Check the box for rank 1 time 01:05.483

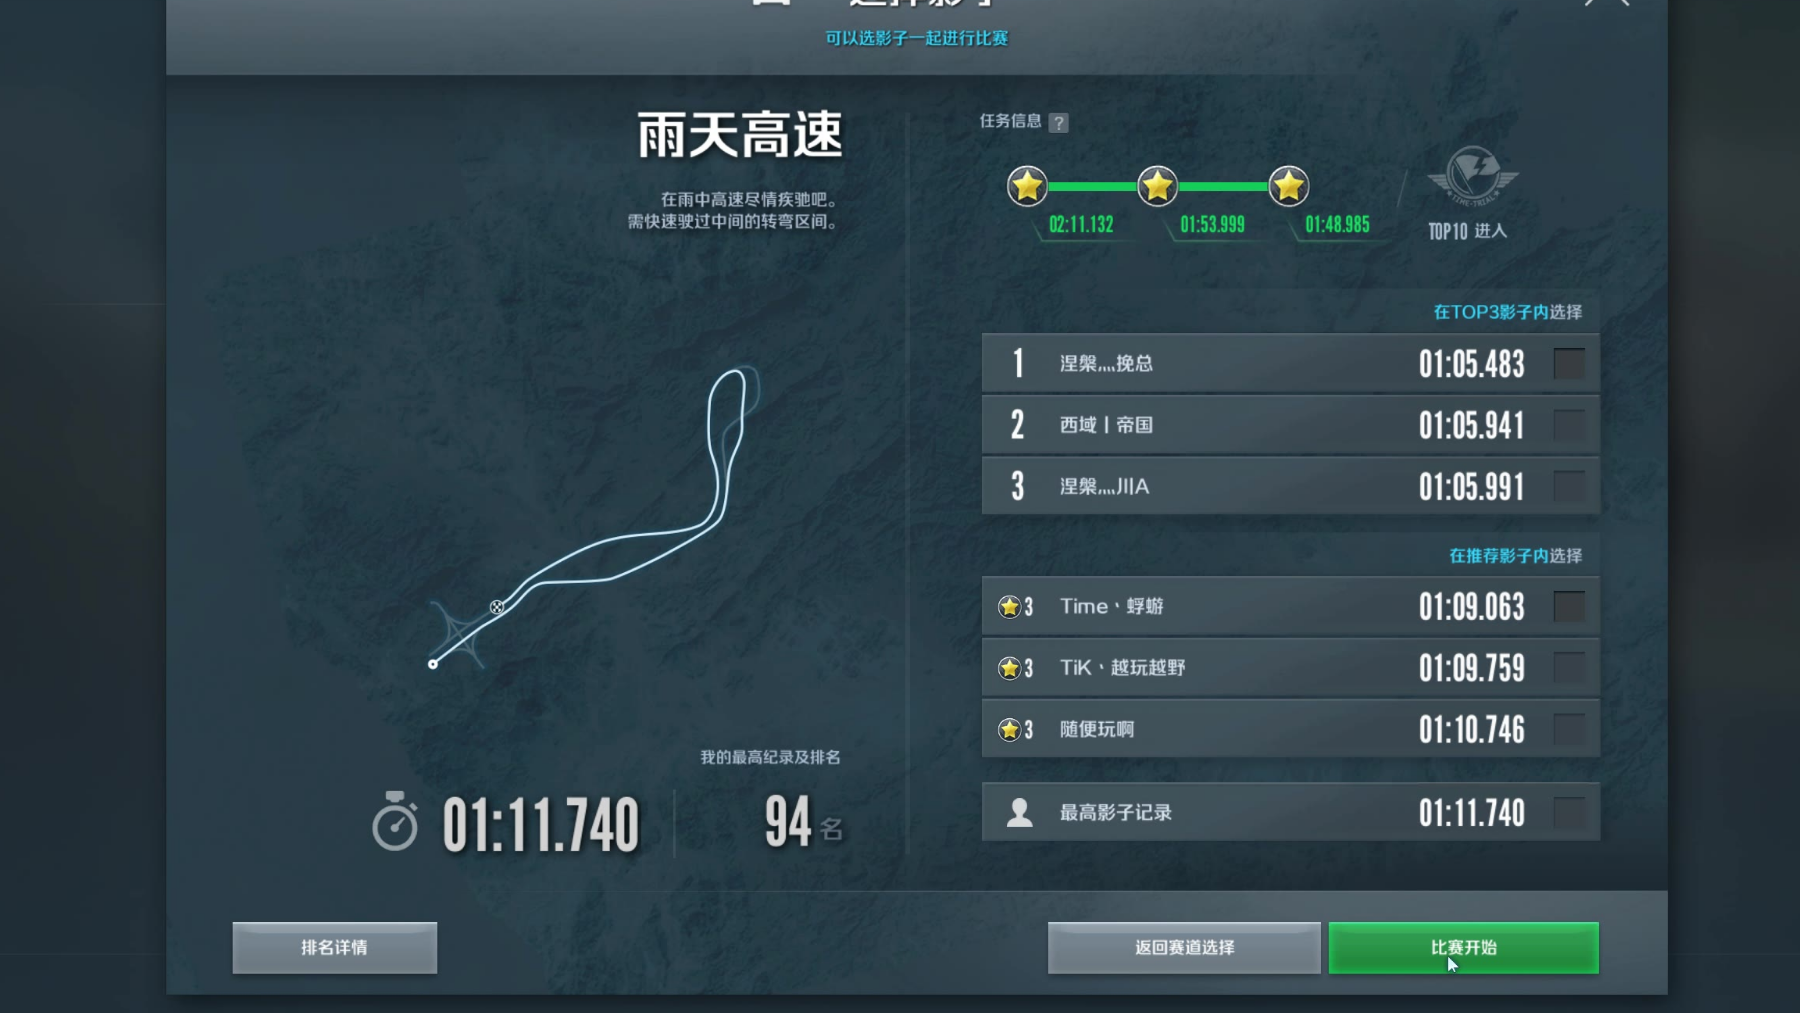(x=1569, y=363)
